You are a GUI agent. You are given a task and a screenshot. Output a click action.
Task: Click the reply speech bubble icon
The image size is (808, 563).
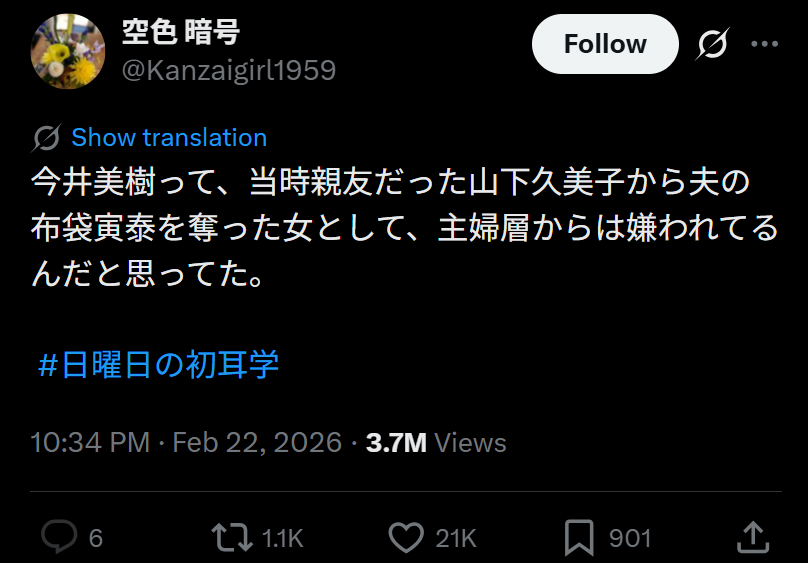coord(59,538)
